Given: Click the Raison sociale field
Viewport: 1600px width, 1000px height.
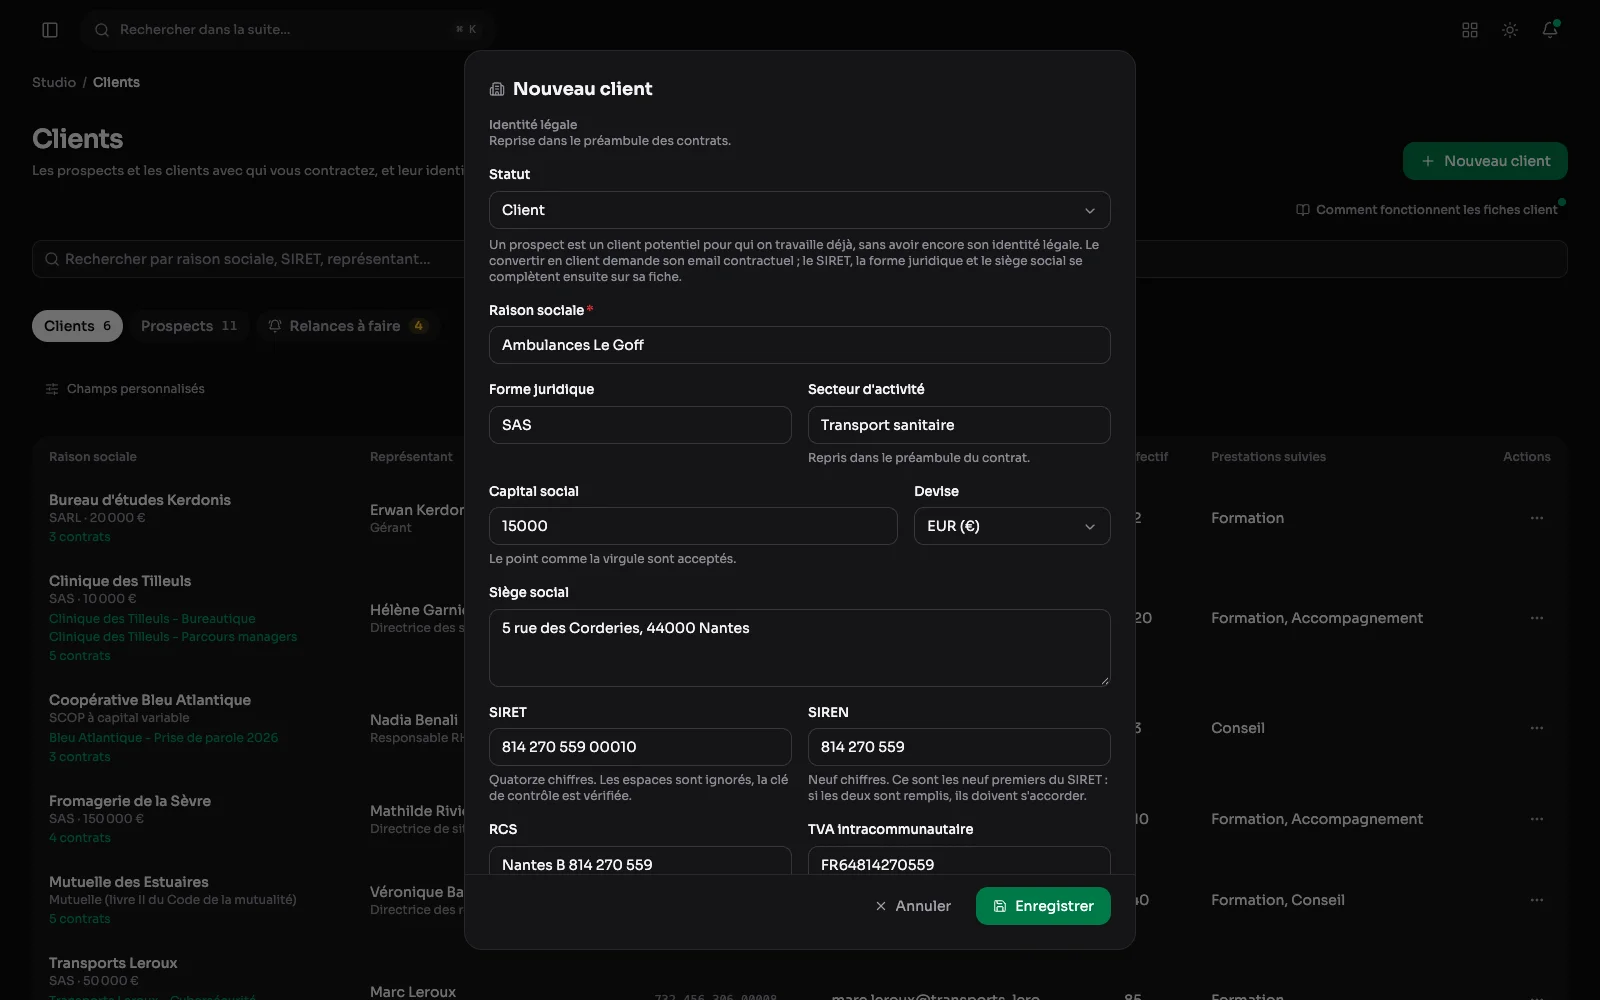Looking at the screenshot, I should [800, 345].
